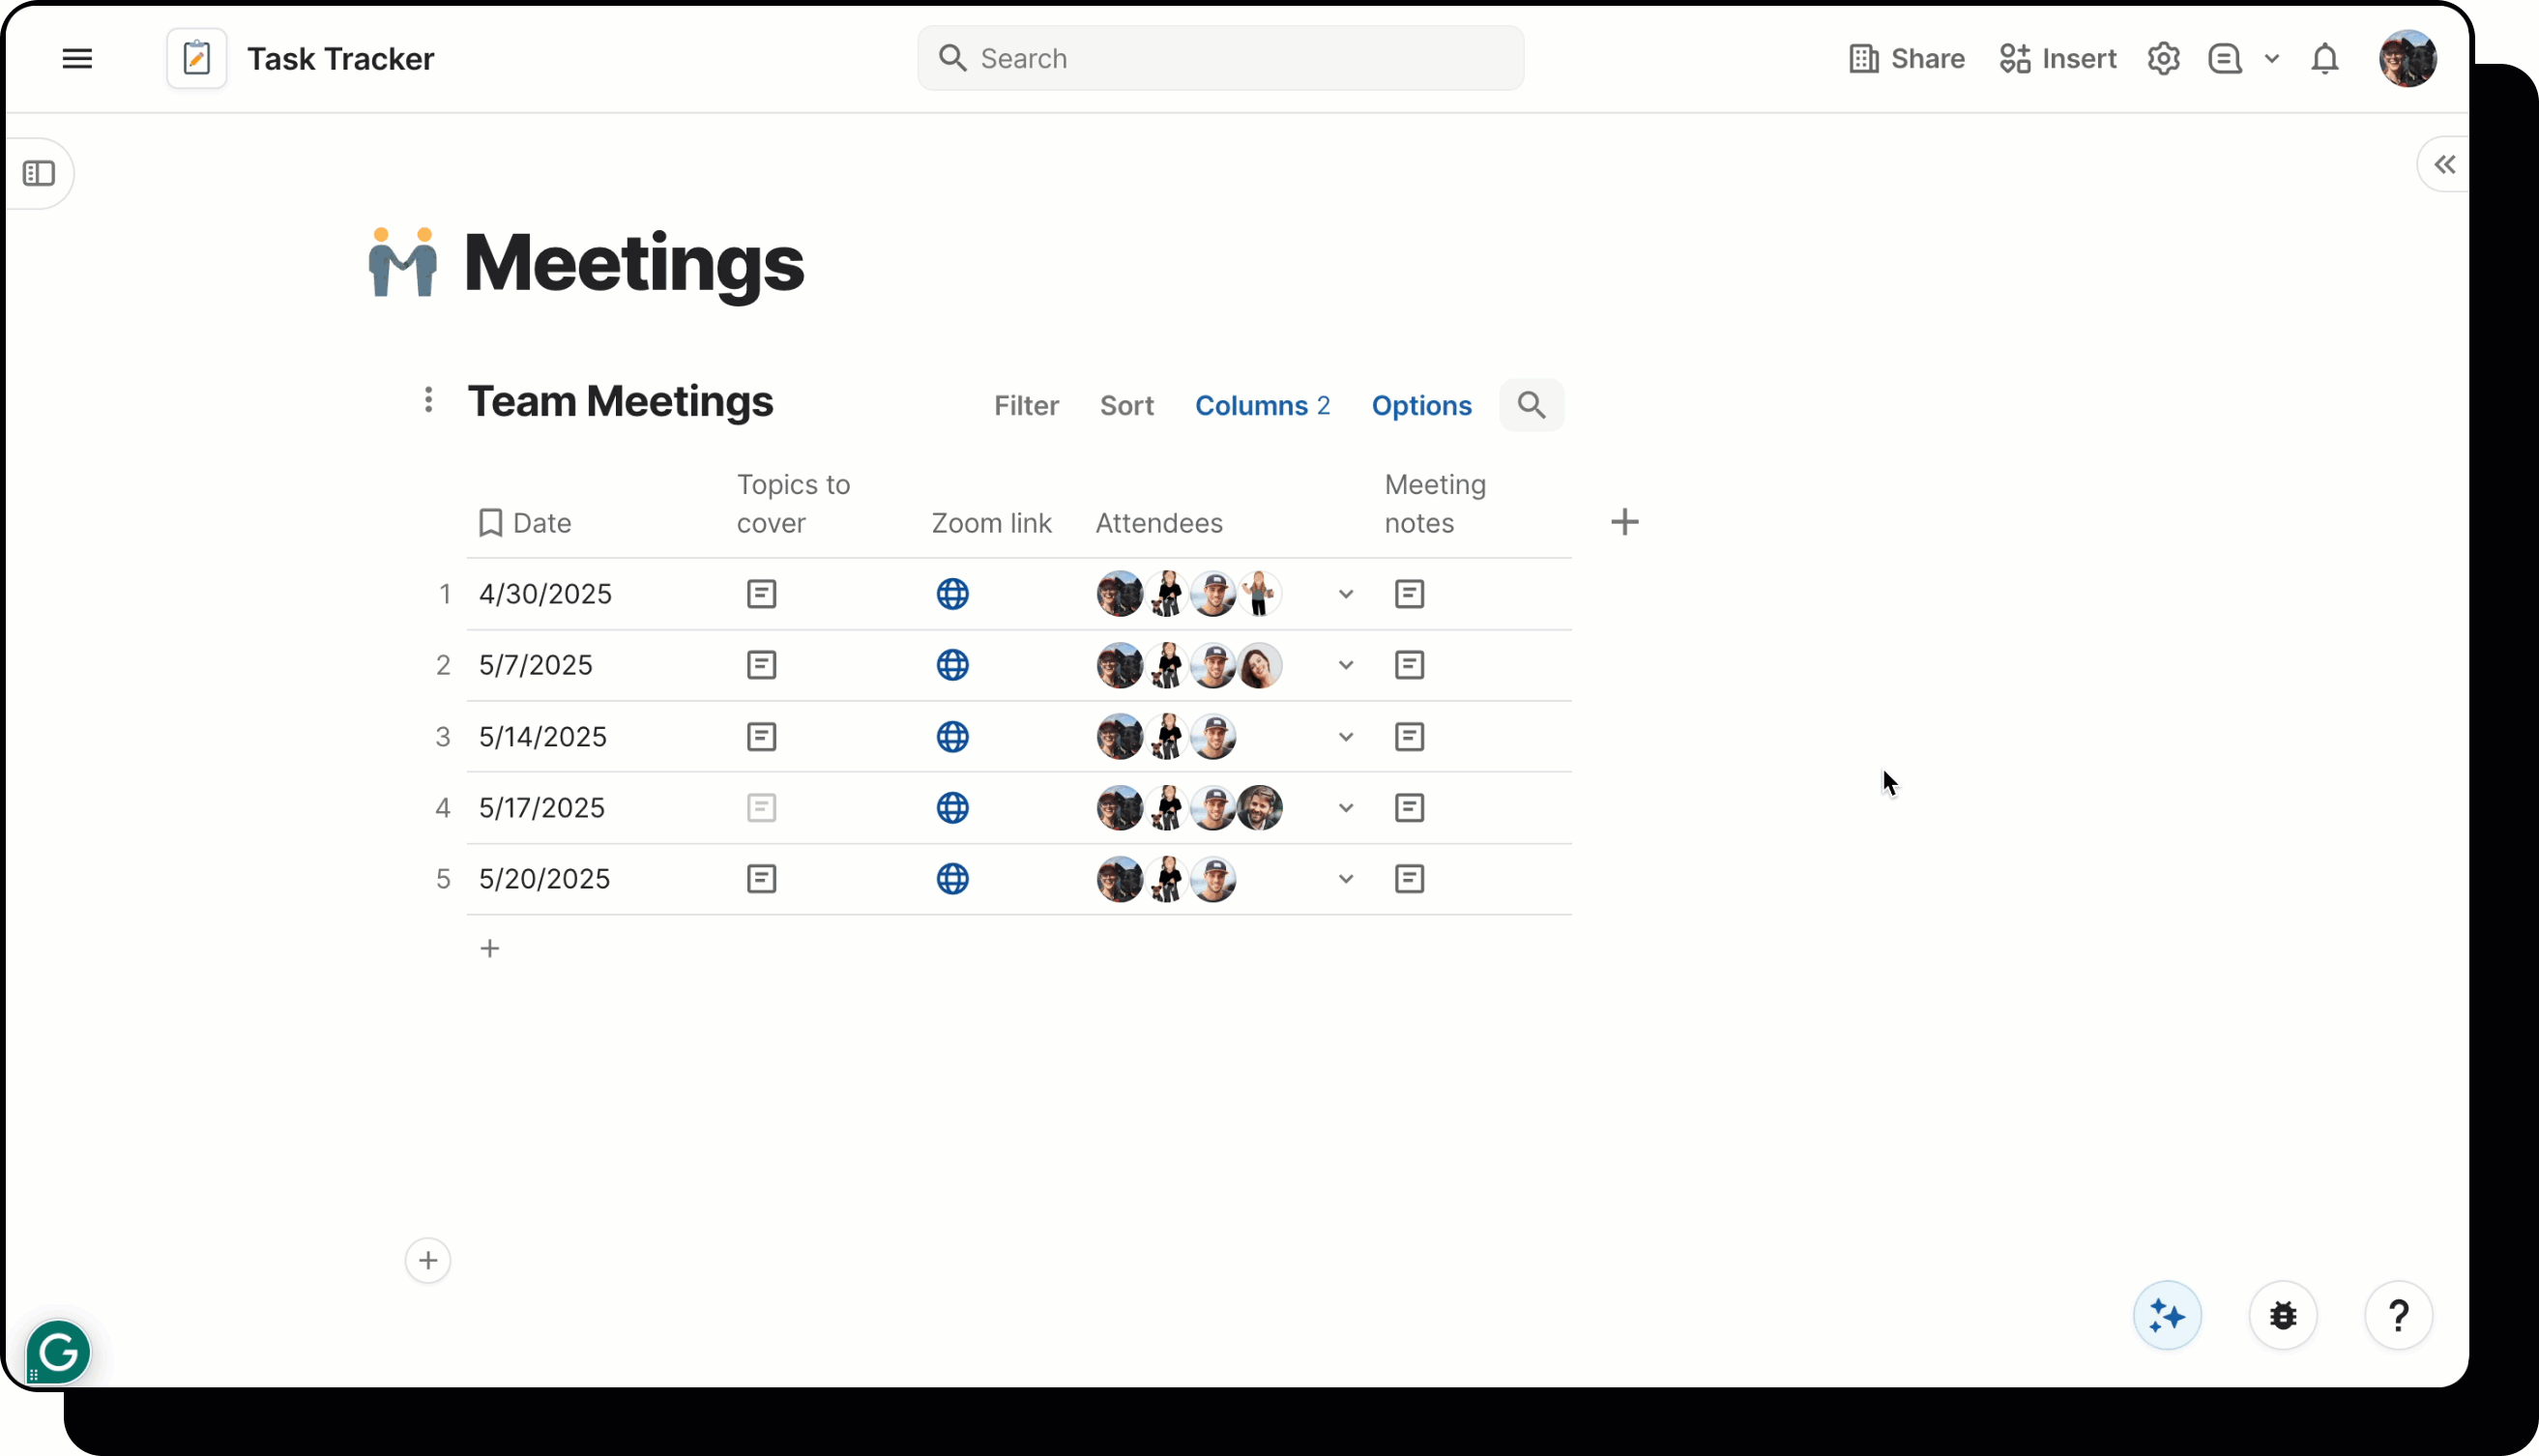Image resolution: width=2539 pixels, height=1456 pixels.
Task: Open help with the question mark button
Action: (x=2398, y=1315)
